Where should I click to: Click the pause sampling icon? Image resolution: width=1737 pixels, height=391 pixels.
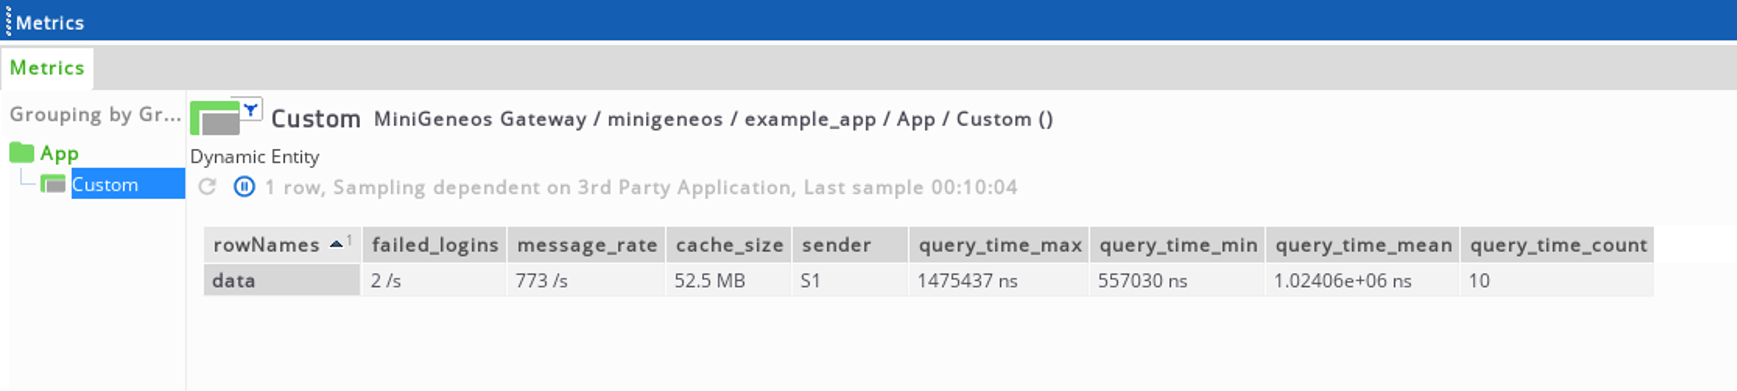pos(244,187)
